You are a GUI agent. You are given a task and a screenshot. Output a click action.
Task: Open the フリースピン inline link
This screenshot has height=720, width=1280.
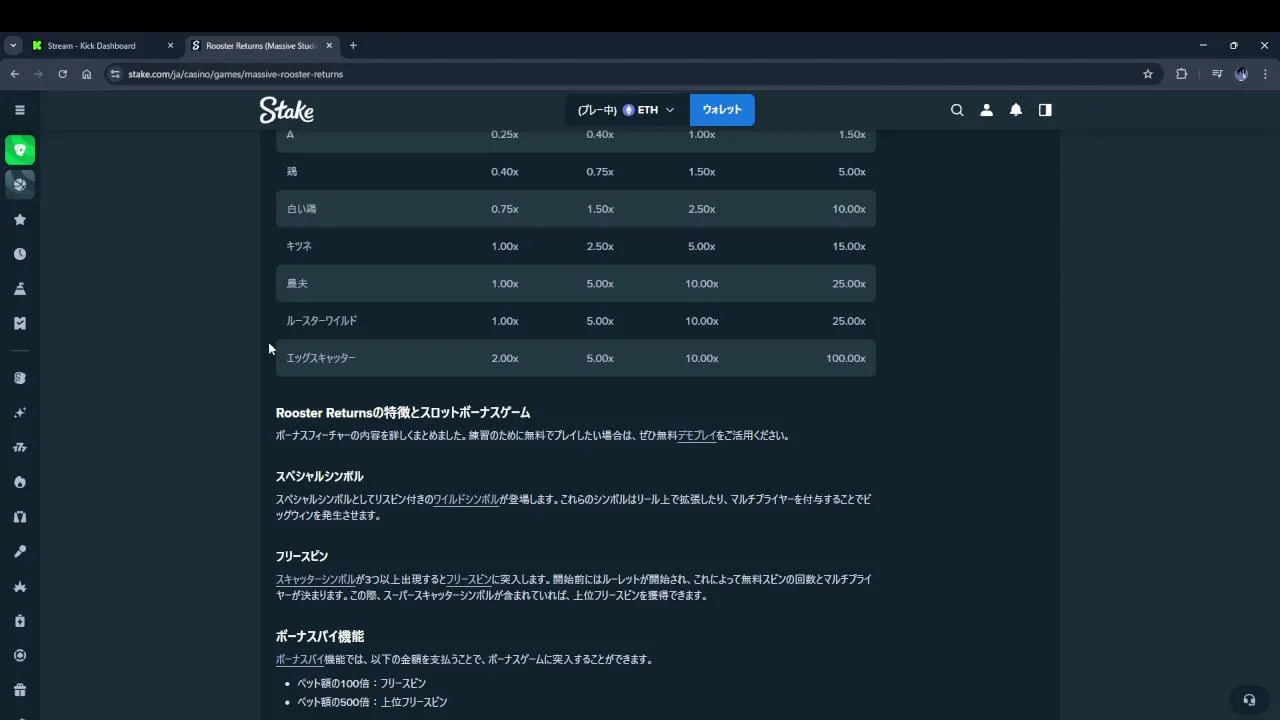coord(468,579)
